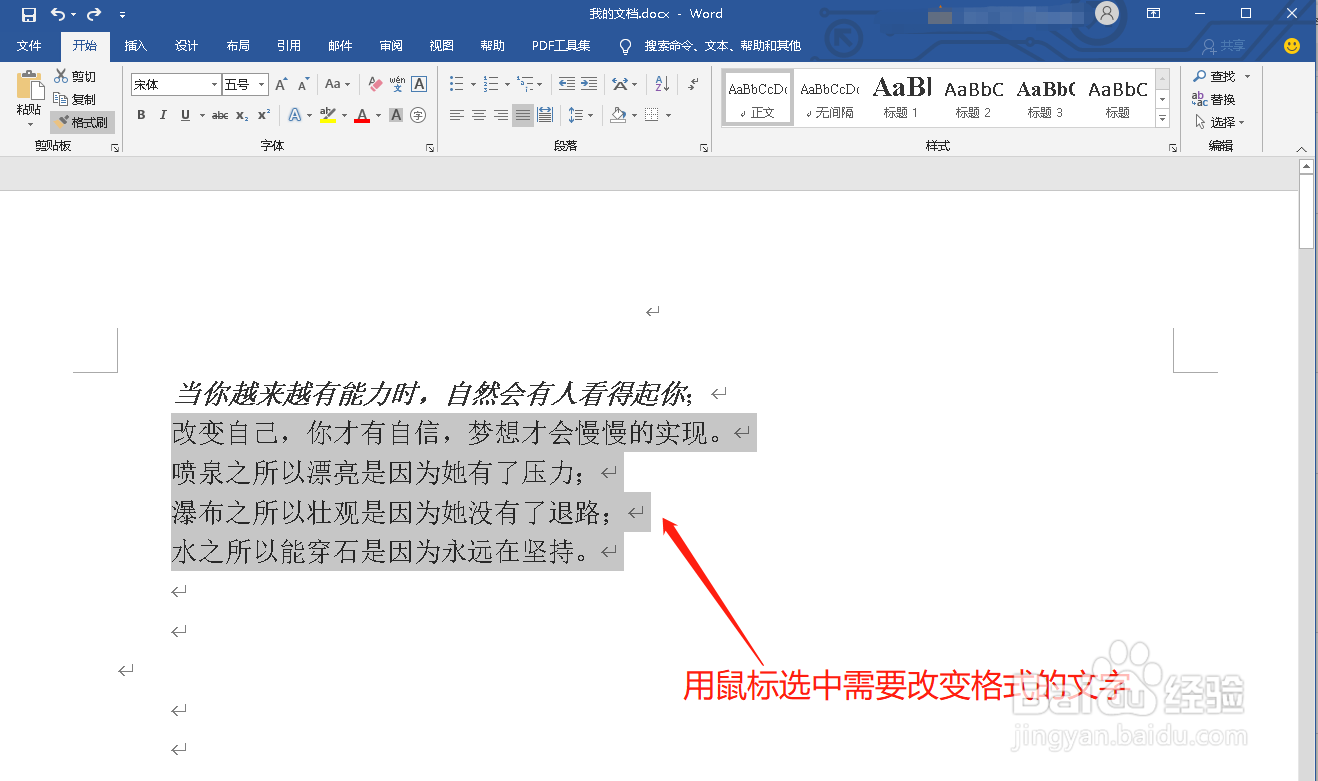Screen dimensions: 1318x781
Task: Apply the 标题 1 style
Action: pyautogui.click(x=901, y=97)
